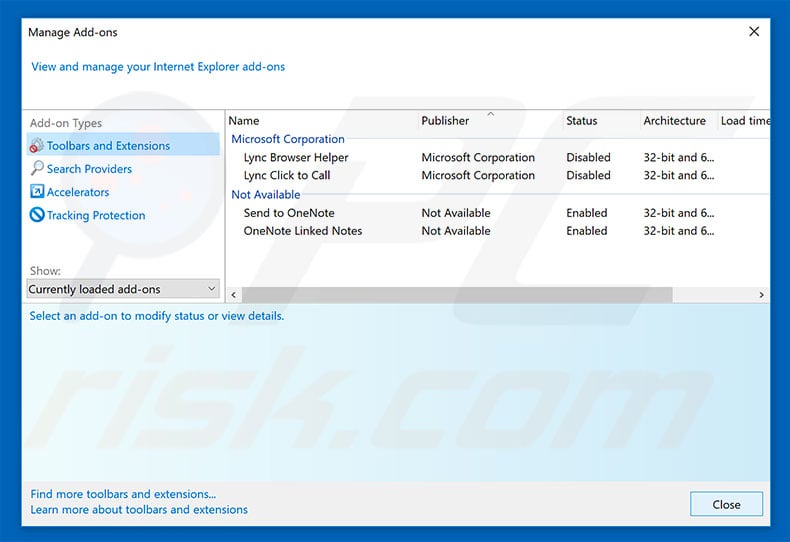Image resolution: width=790 pixels, height=542 pixels.
Task: Select Lync Click to Call add-on
Action: (287, 176)
